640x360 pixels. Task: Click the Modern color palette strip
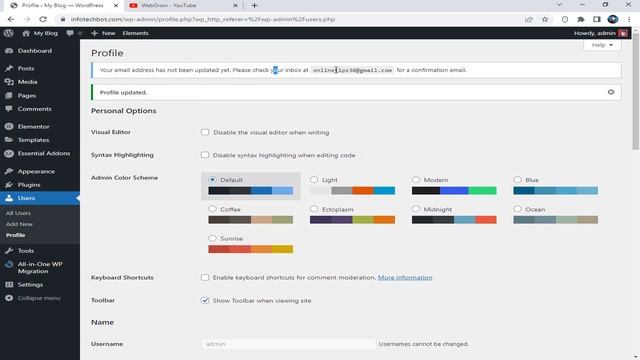point(454,191)
